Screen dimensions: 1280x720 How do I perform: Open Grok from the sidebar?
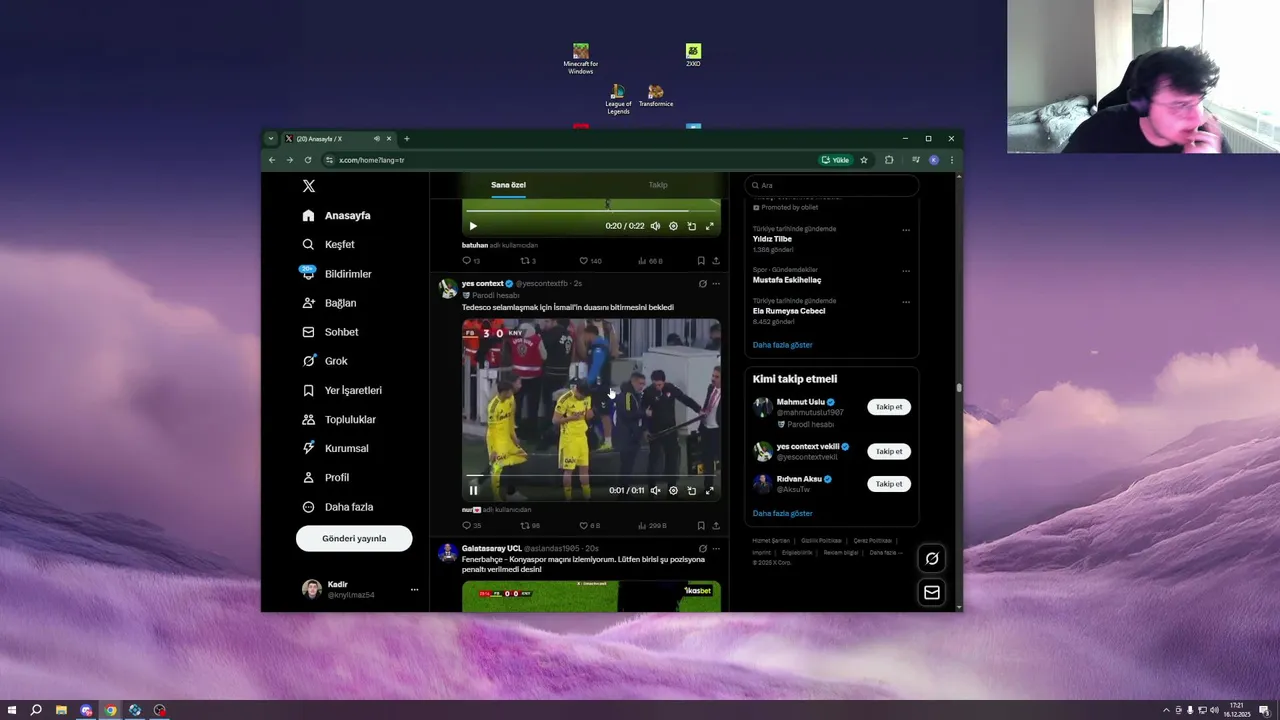click(x=325, y=361)
